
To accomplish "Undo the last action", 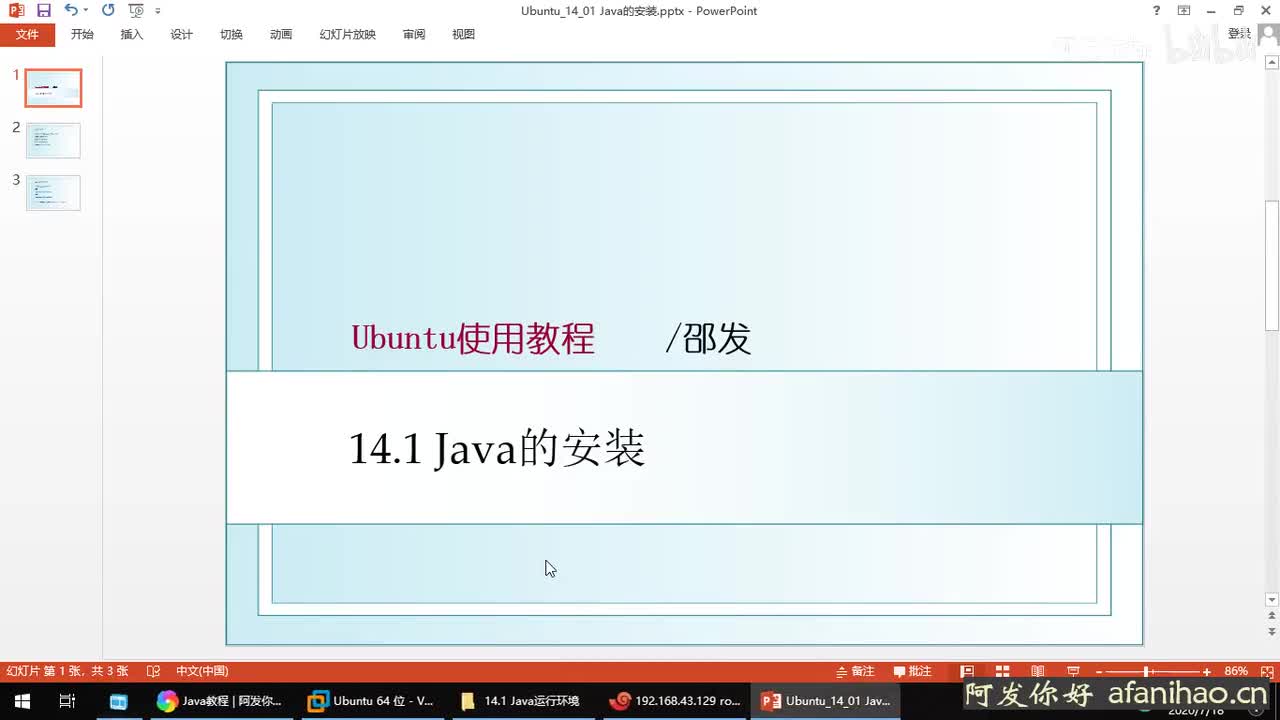I will tap(70, 11).
